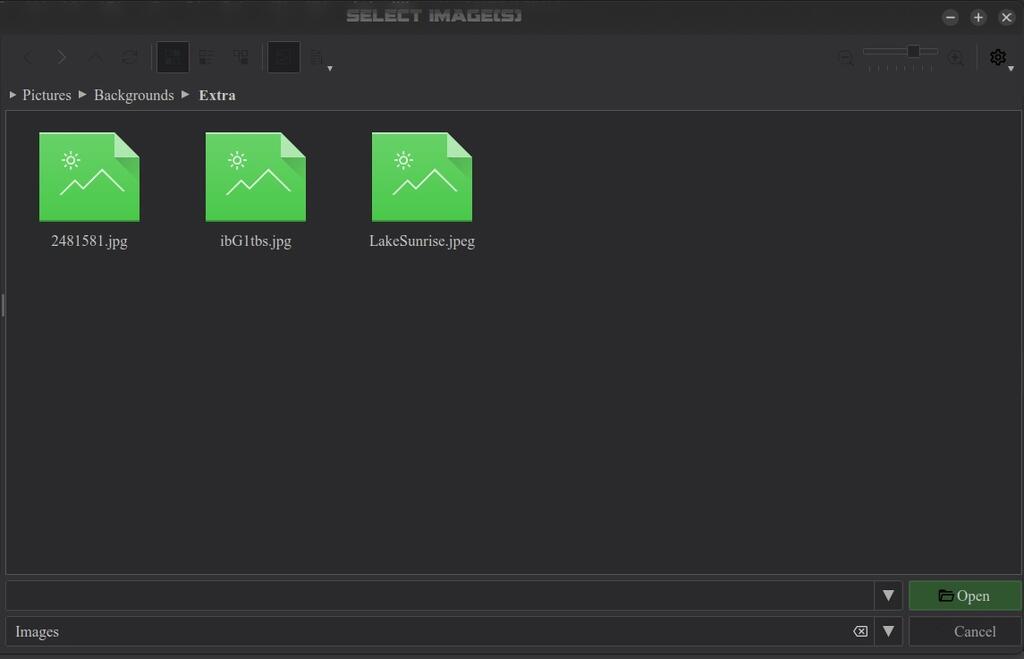This screenshot has height=659, width=1024.
Task: Expand the Images filter dropdown
Action: (x=888, y=631)
